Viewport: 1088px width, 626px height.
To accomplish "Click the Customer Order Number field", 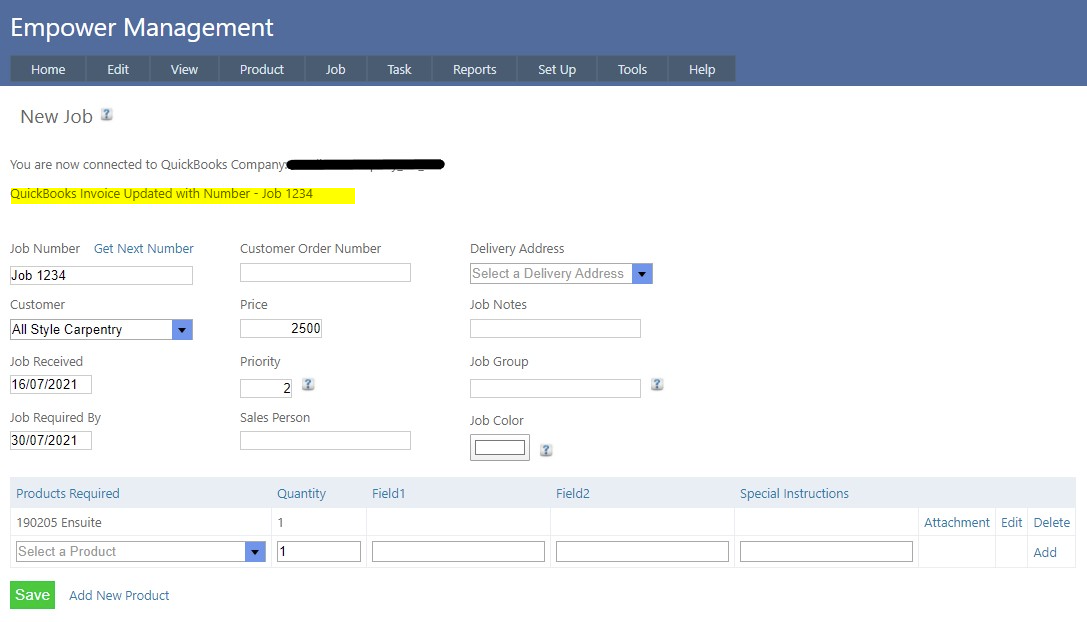I will tap(325, 273).
